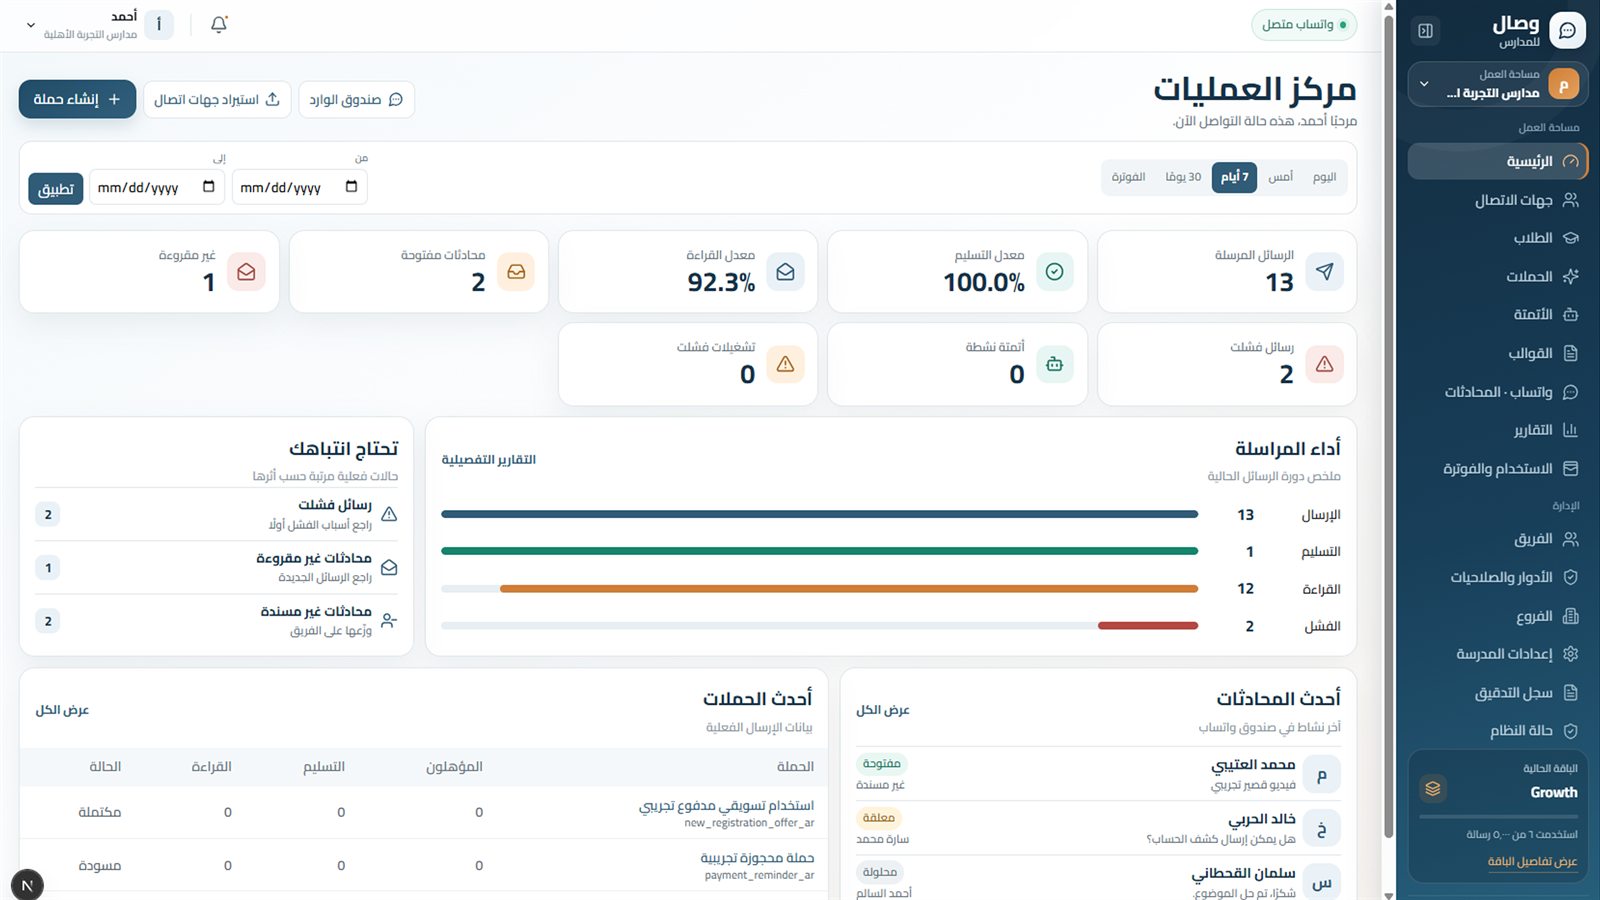Image resolution: width=1600 pixels, height=900 pixels.
Task: Focus the إلى end date field
Action: [157, 187]
